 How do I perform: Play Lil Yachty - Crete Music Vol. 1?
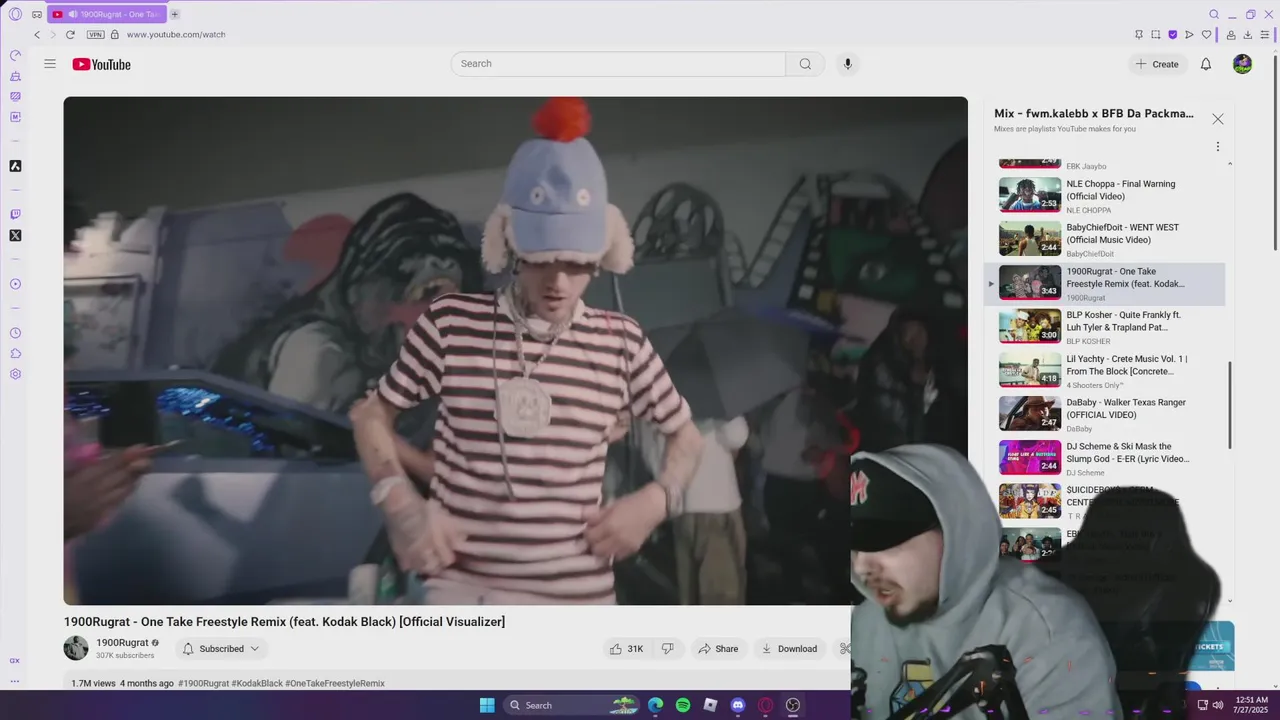(1105, 370)
